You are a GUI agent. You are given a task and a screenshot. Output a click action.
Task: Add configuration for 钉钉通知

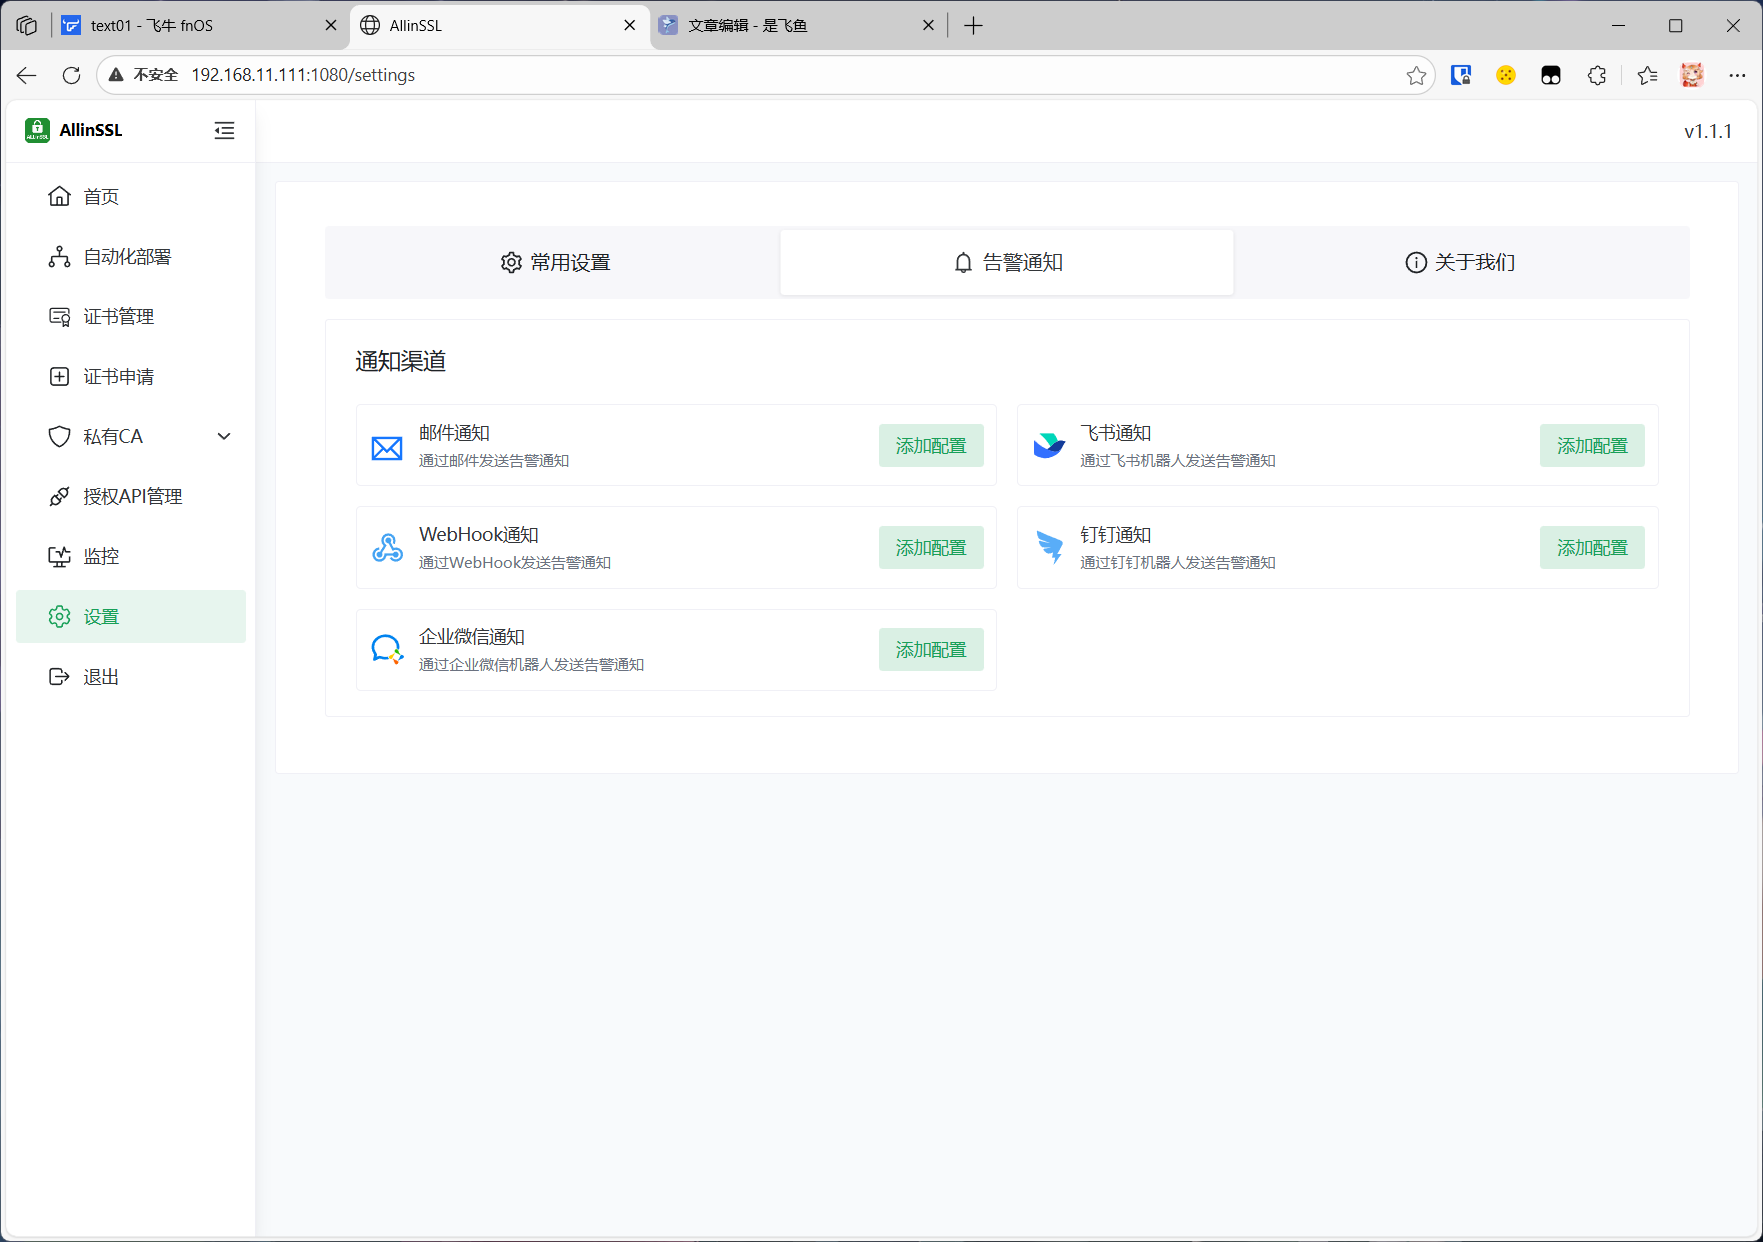point(1591,548)
